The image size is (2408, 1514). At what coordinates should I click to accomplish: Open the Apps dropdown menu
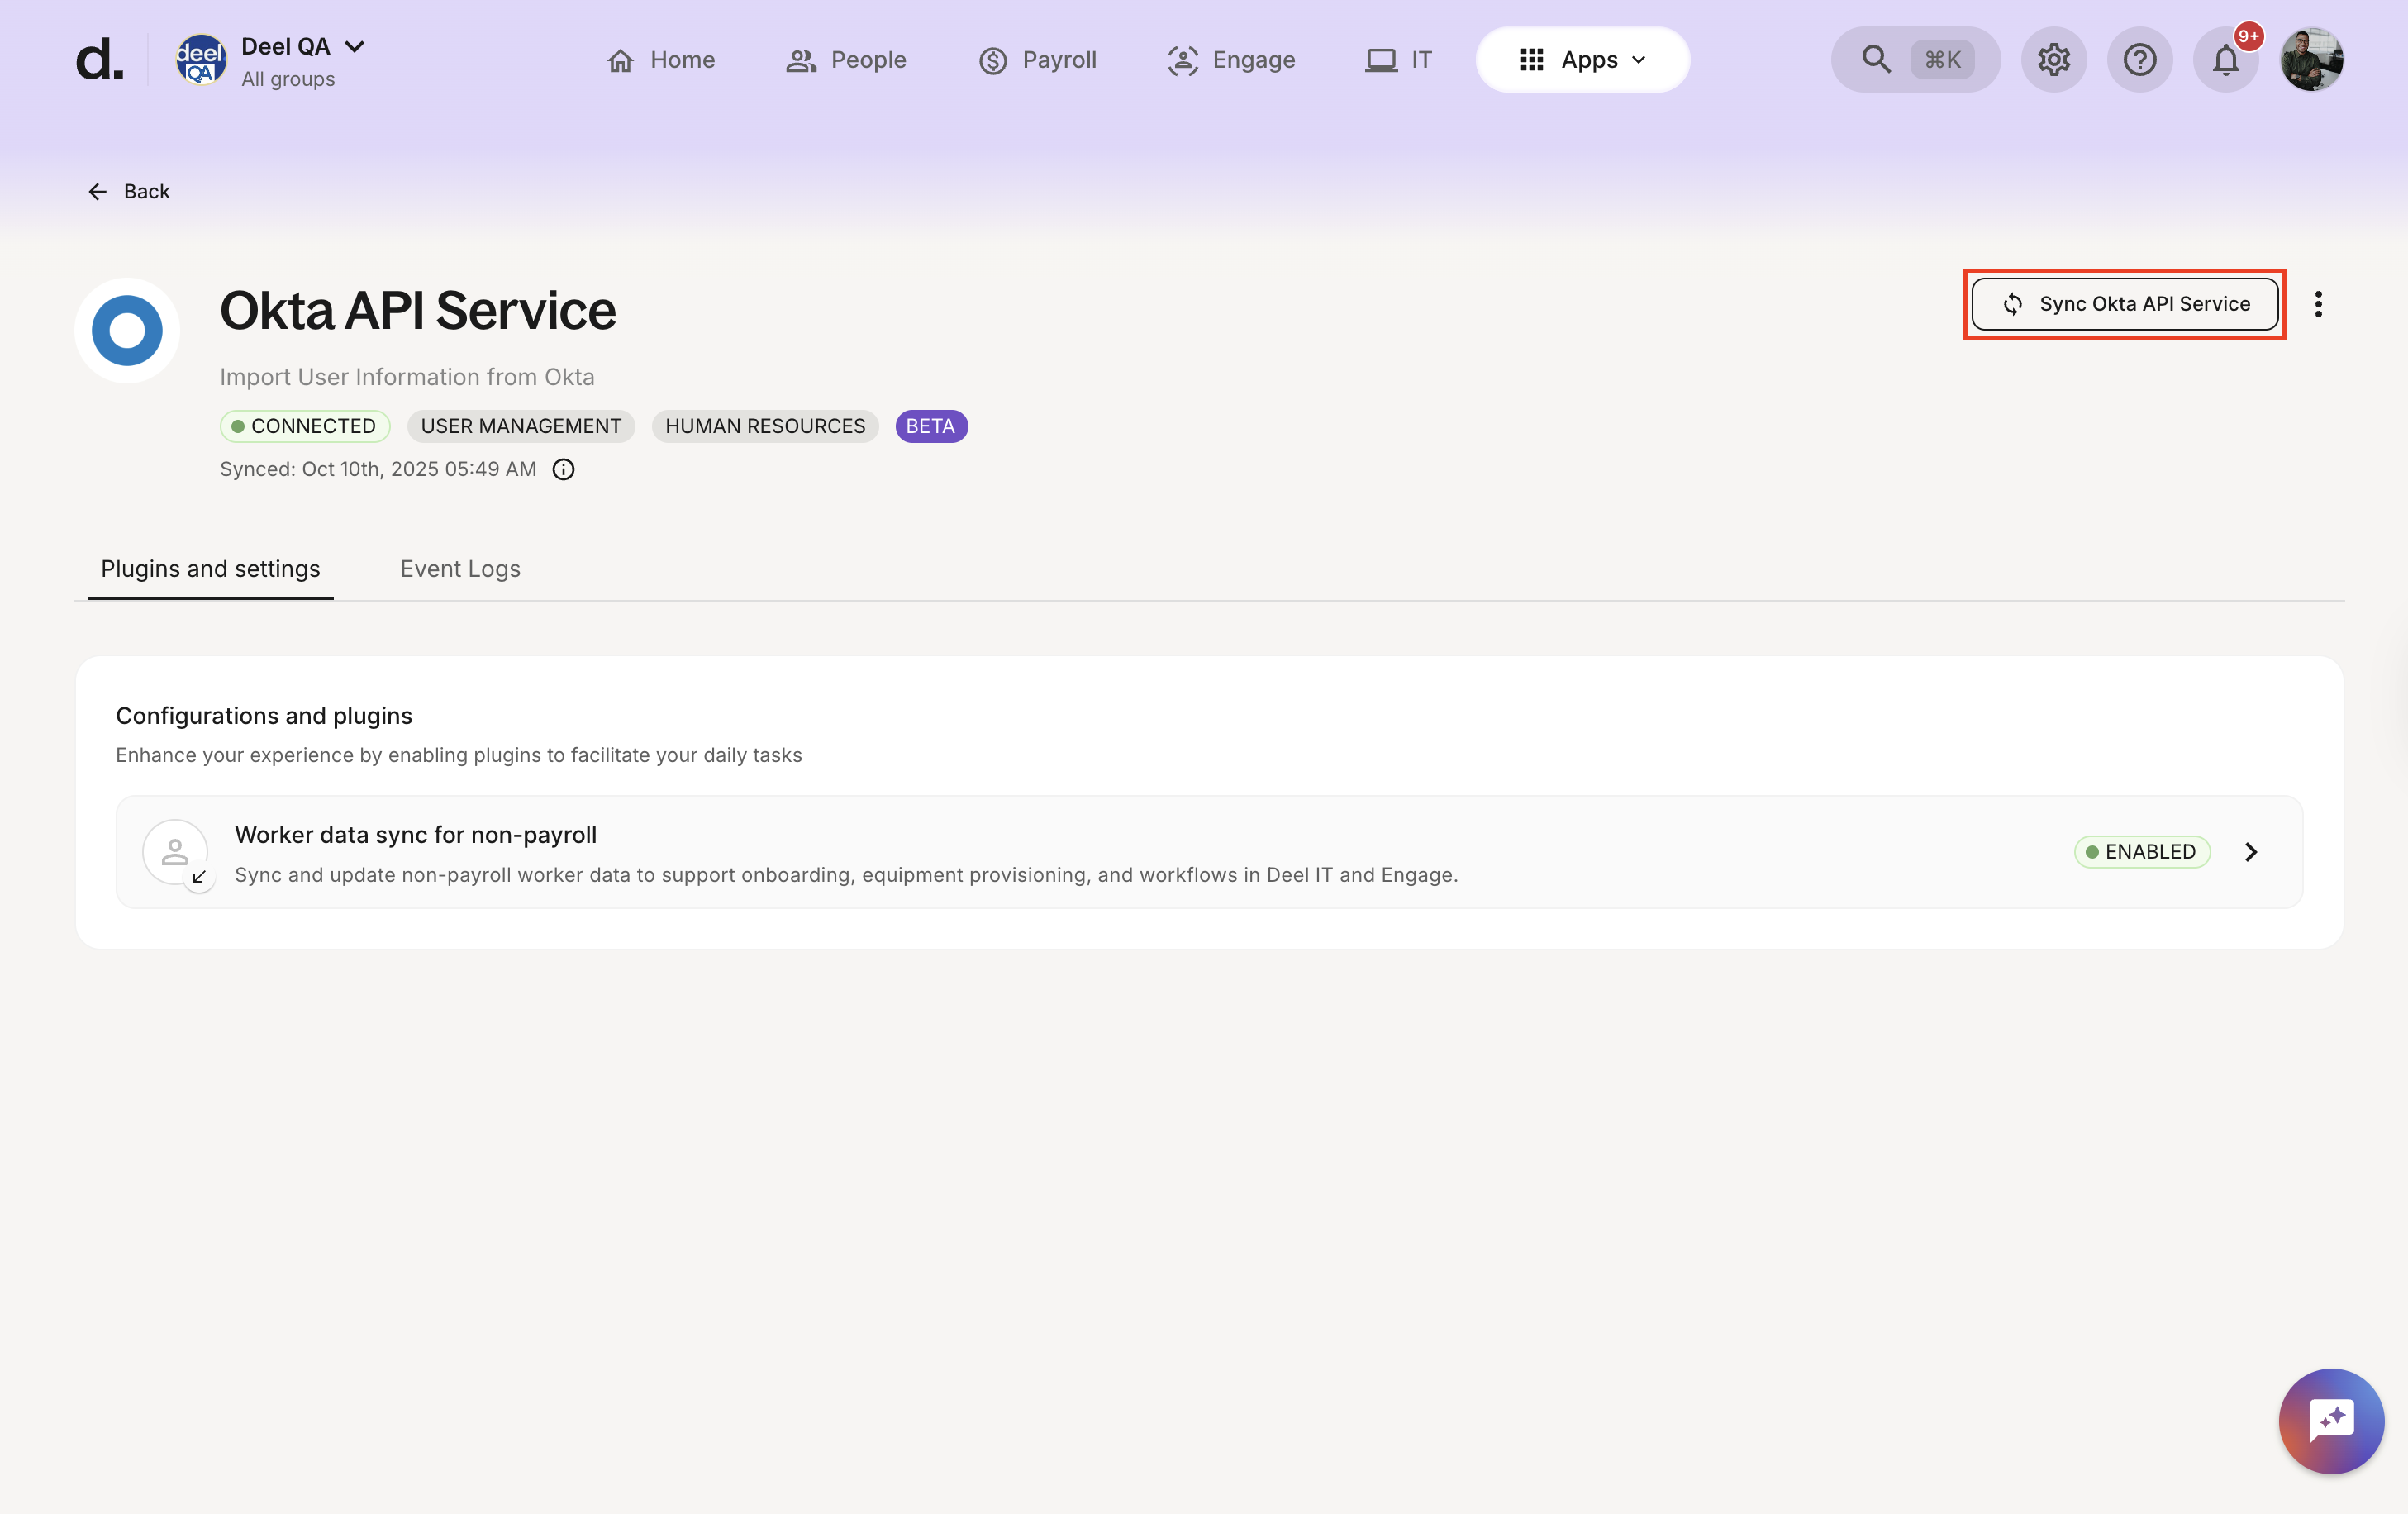1582,60
